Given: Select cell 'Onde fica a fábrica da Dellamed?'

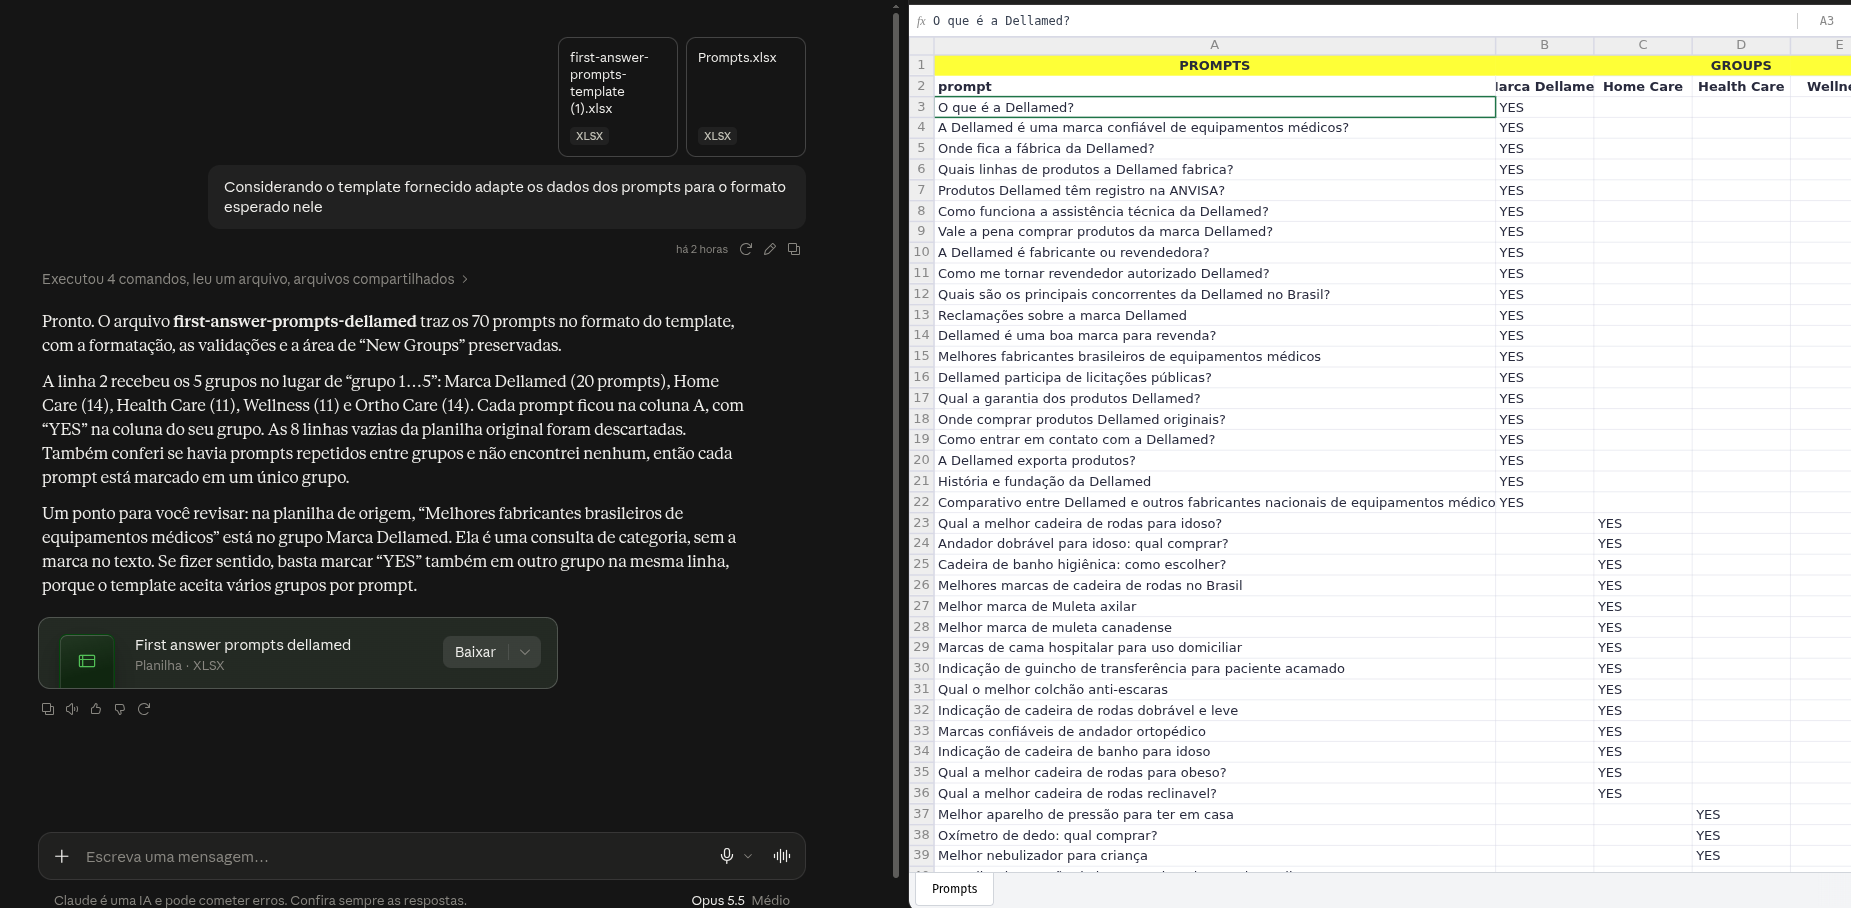Looking at the screenshot, I should (1214, 149).
